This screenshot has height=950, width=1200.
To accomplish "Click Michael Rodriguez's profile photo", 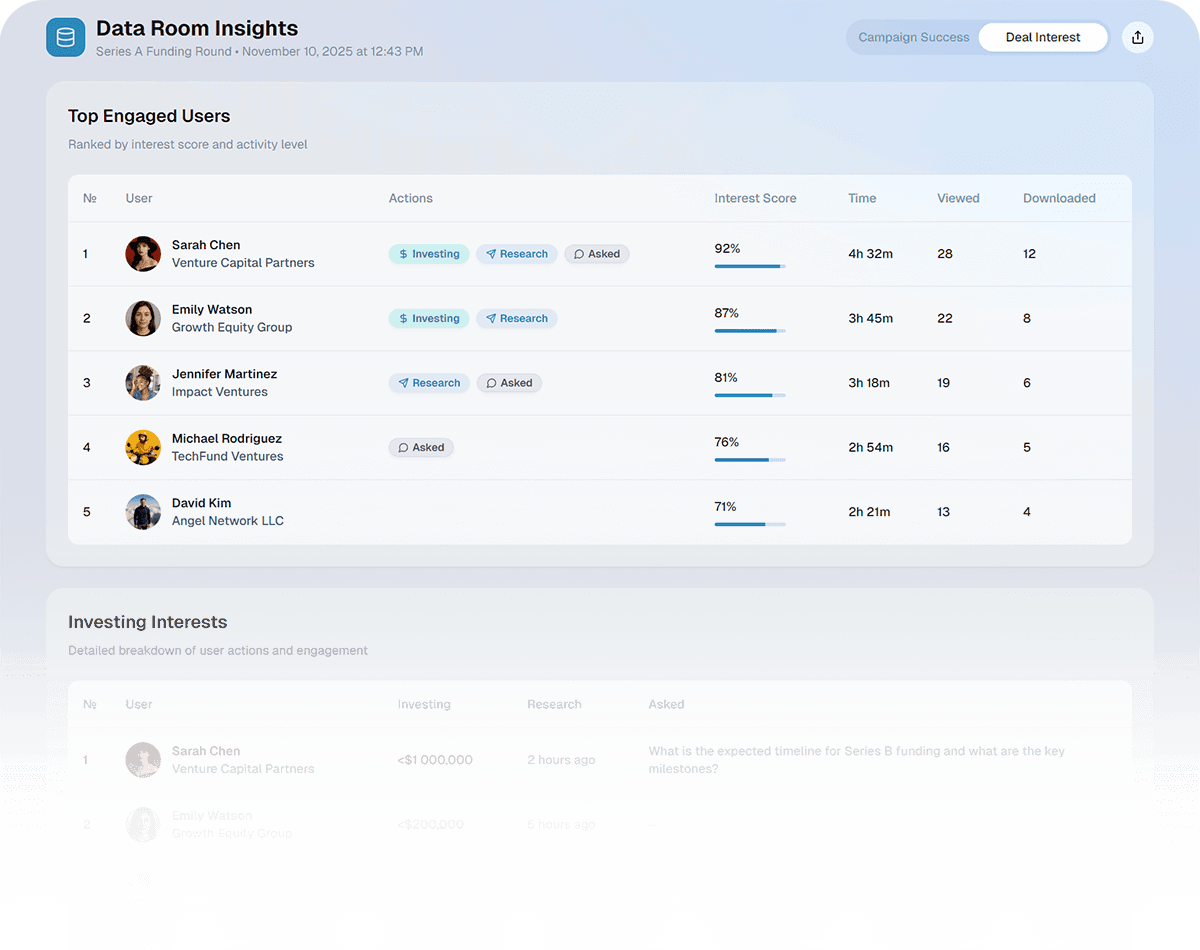I will (x=143, y=447).
